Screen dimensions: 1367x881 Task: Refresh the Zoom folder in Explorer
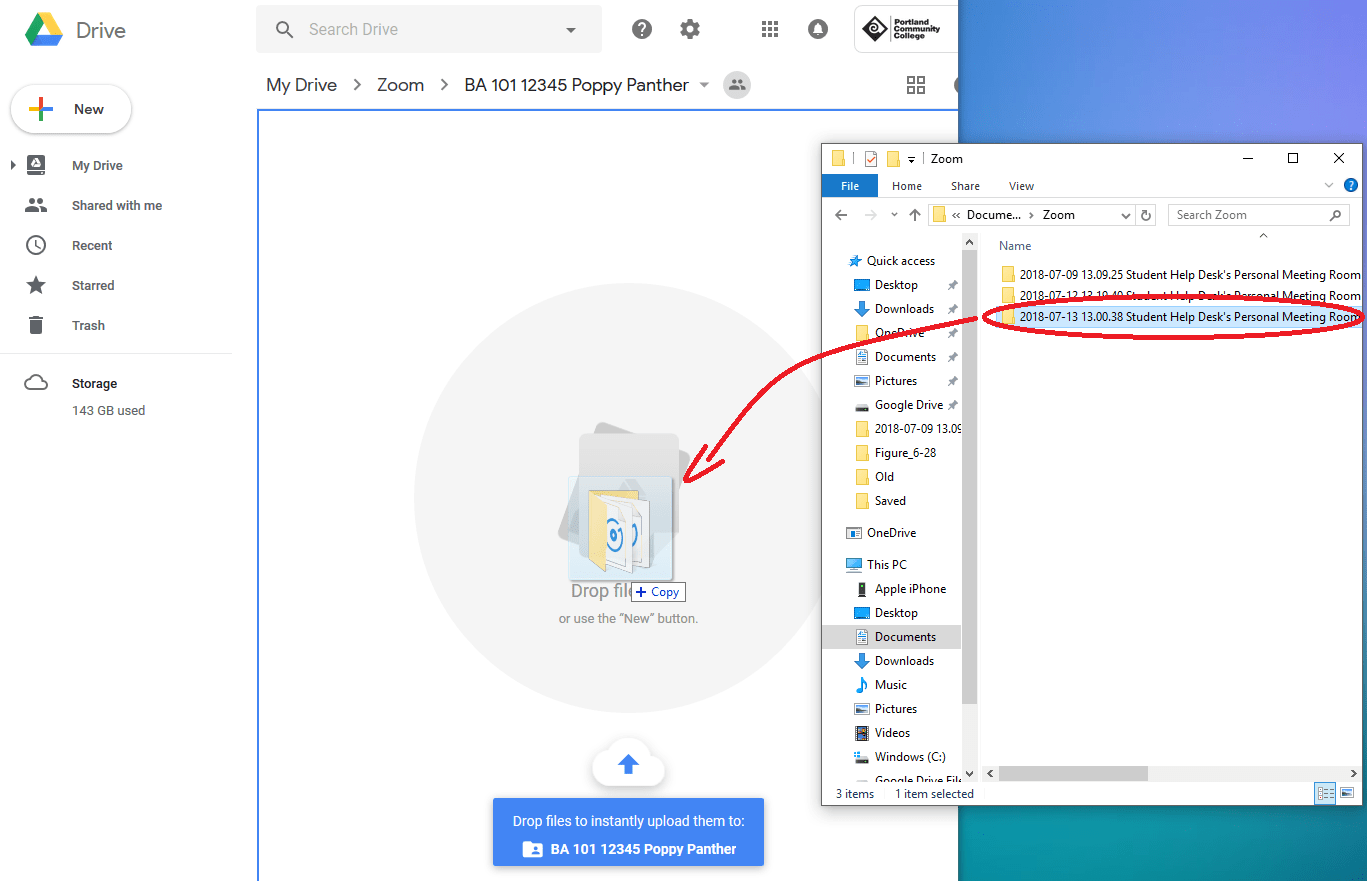(x=1146, y=215)
